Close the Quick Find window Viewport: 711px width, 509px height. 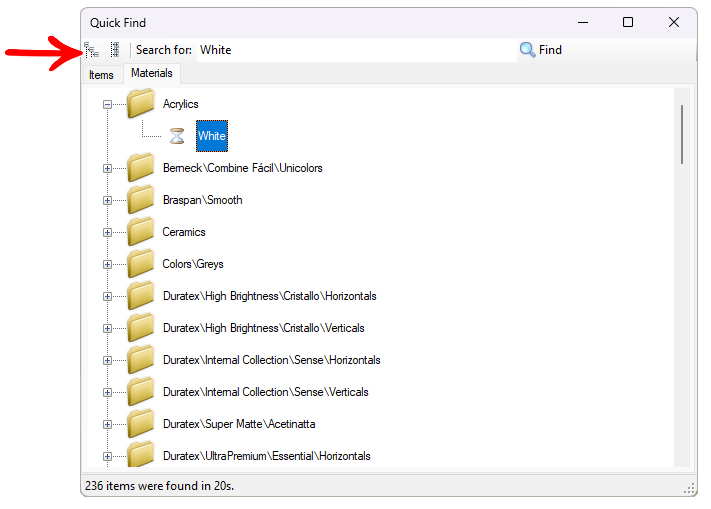[674, 22]
